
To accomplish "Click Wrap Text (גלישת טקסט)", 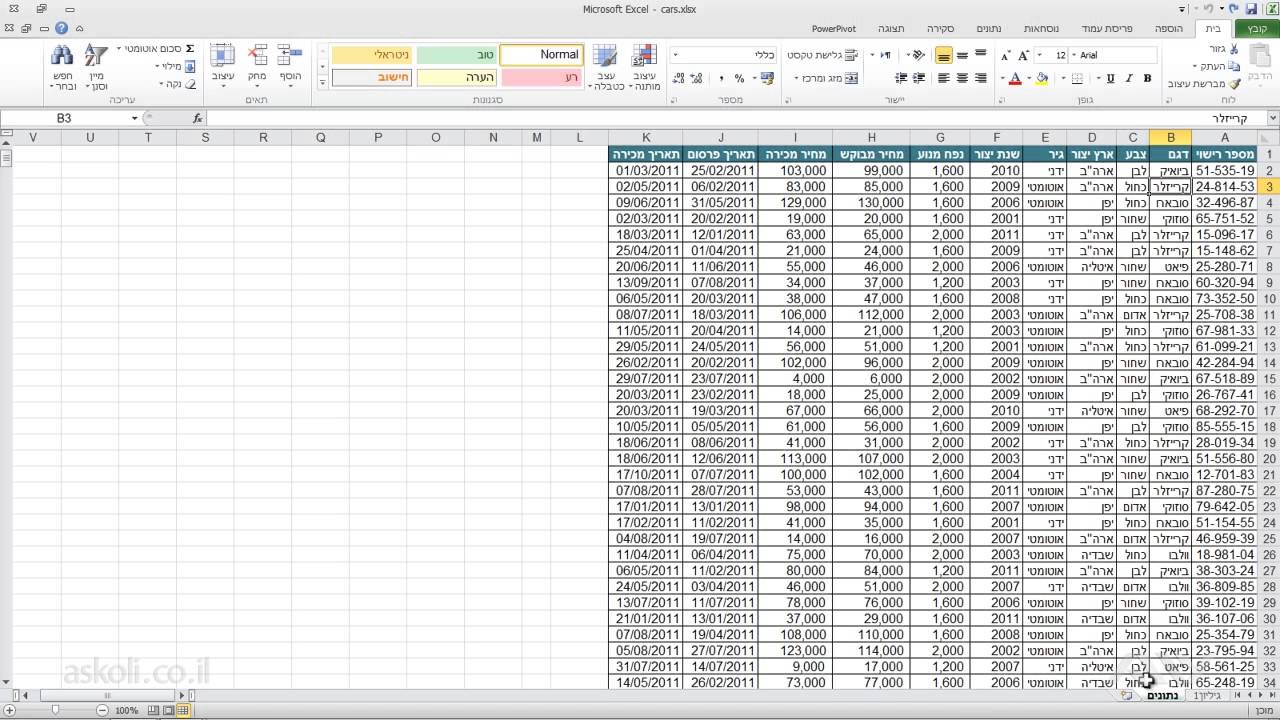I will (822, 55).
